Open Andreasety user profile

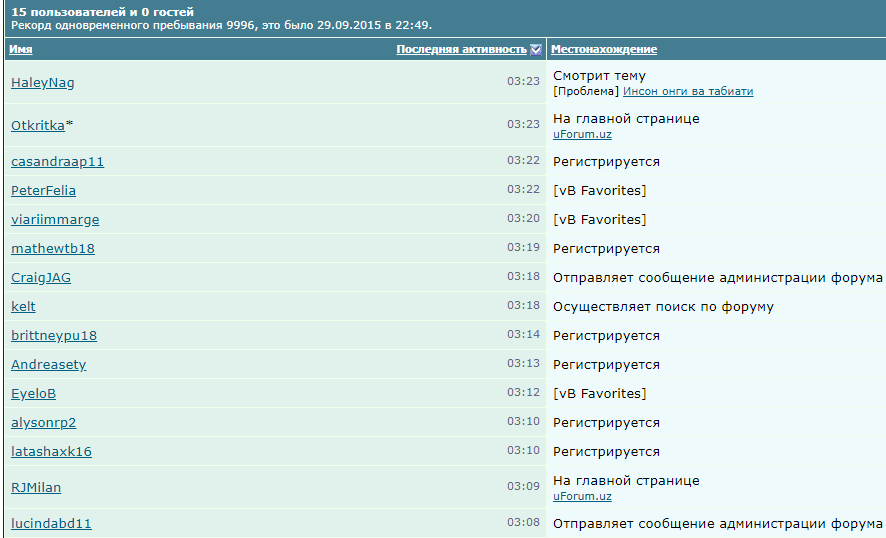coord(49,365)
